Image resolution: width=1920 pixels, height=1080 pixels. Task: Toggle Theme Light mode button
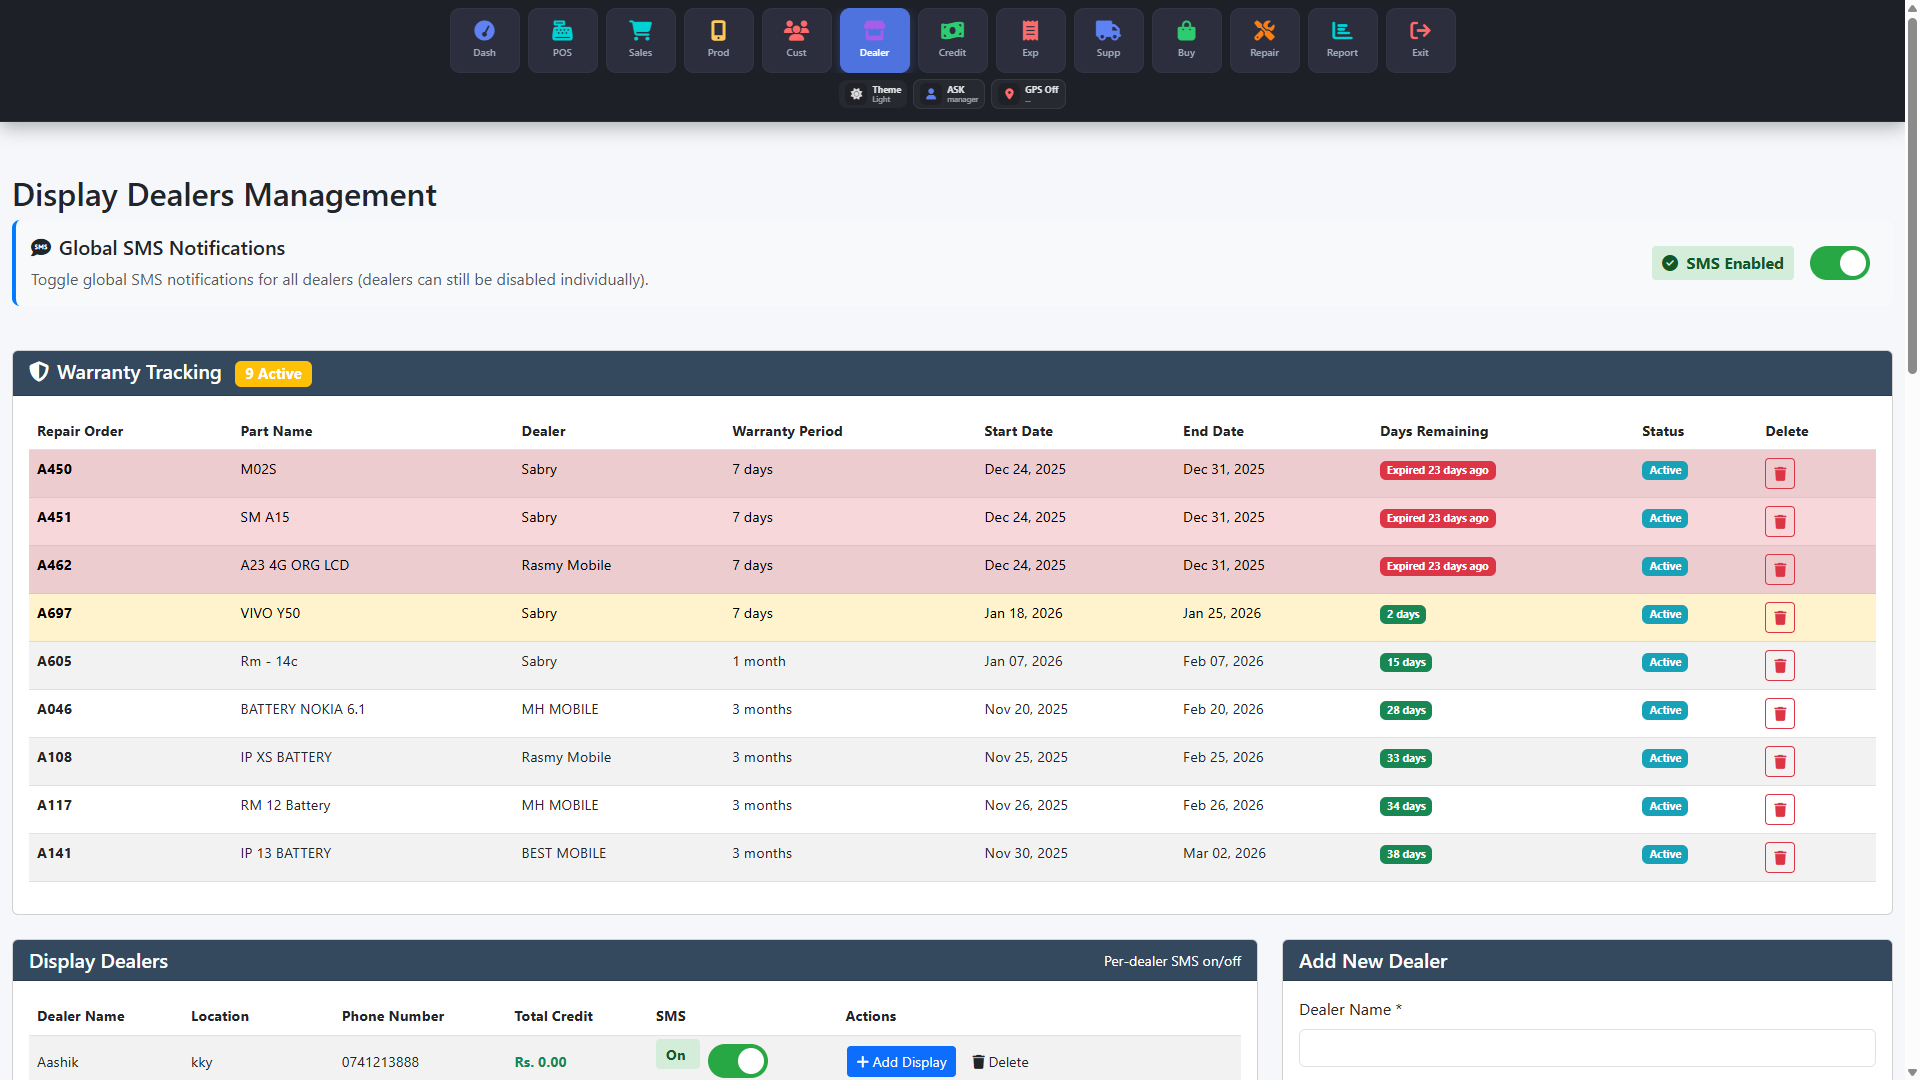pos(875,94)
